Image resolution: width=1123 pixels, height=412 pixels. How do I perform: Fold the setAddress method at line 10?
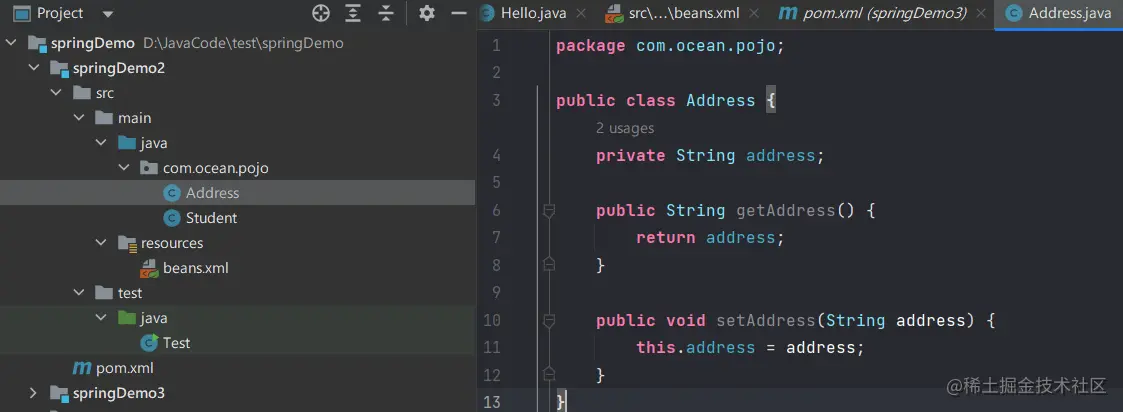click(549, 320)
